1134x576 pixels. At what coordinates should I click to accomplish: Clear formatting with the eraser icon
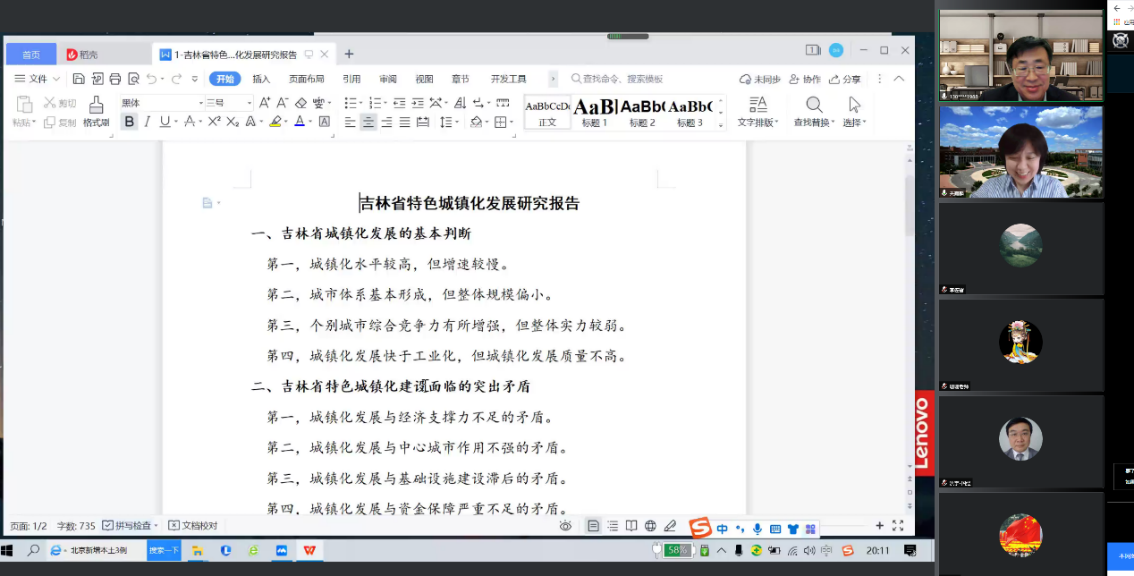301,103
